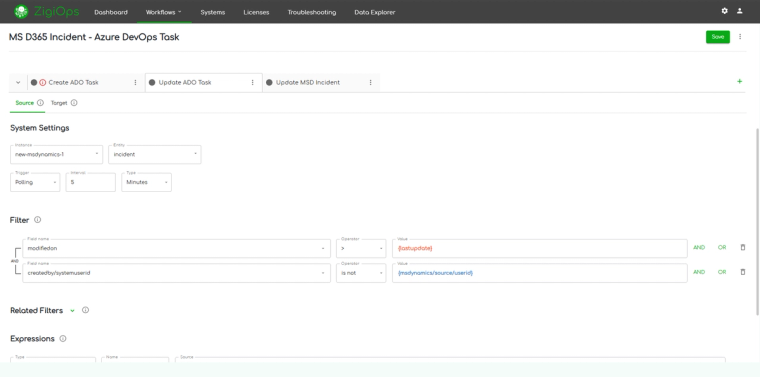Screen dimensions: 760x377
Task: Select the Update MSD Incident action tab
Action: [308, 82]
